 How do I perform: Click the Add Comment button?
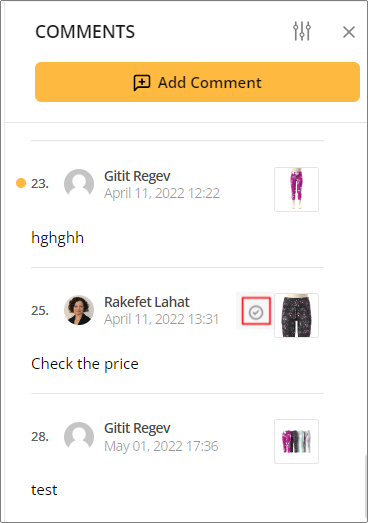click(197, 82)
